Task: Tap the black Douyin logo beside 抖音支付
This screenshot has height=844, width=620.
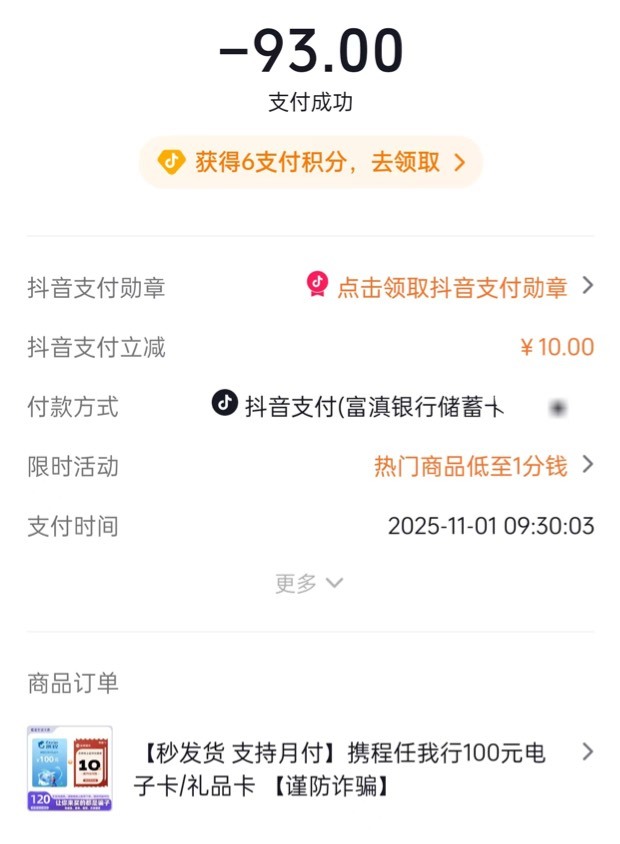Action: pos(225,404)
